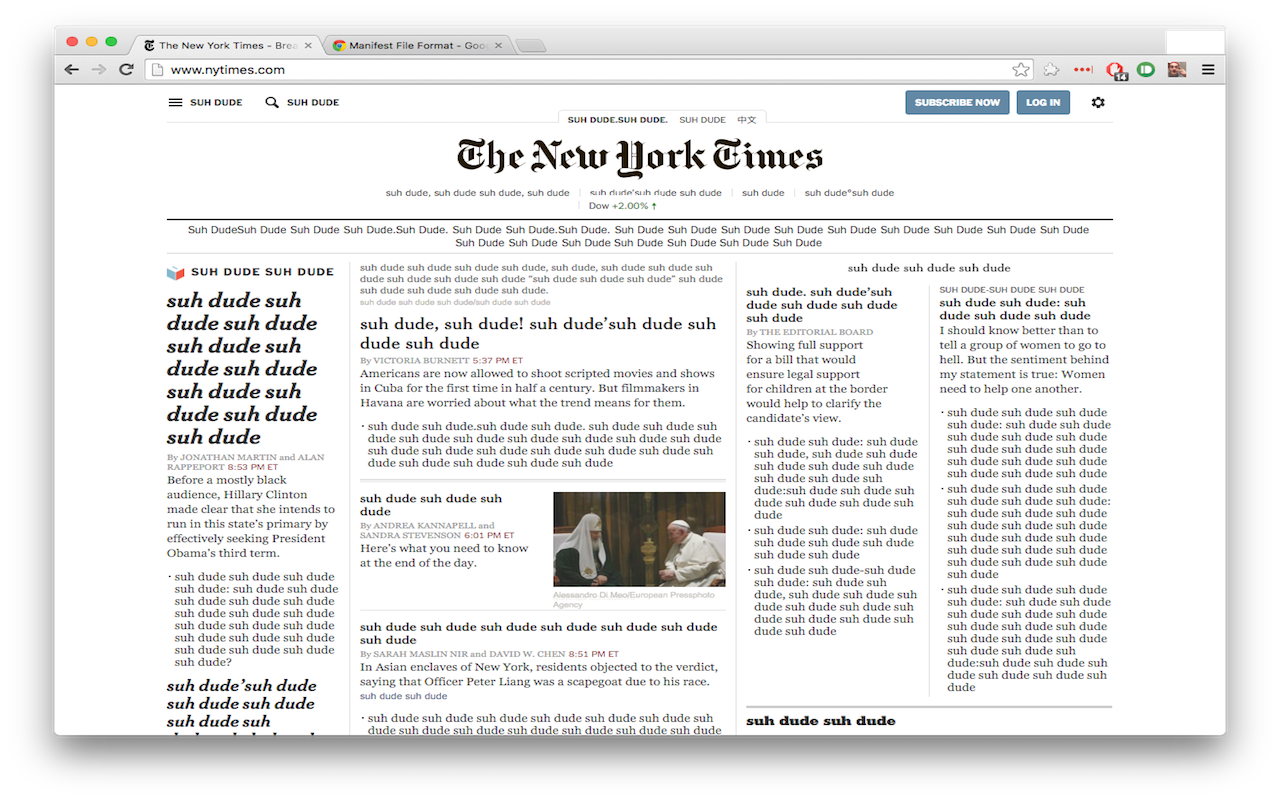Switch to the New York Times tab
This screenshot has width=1280, height=800.
(228, 45)
